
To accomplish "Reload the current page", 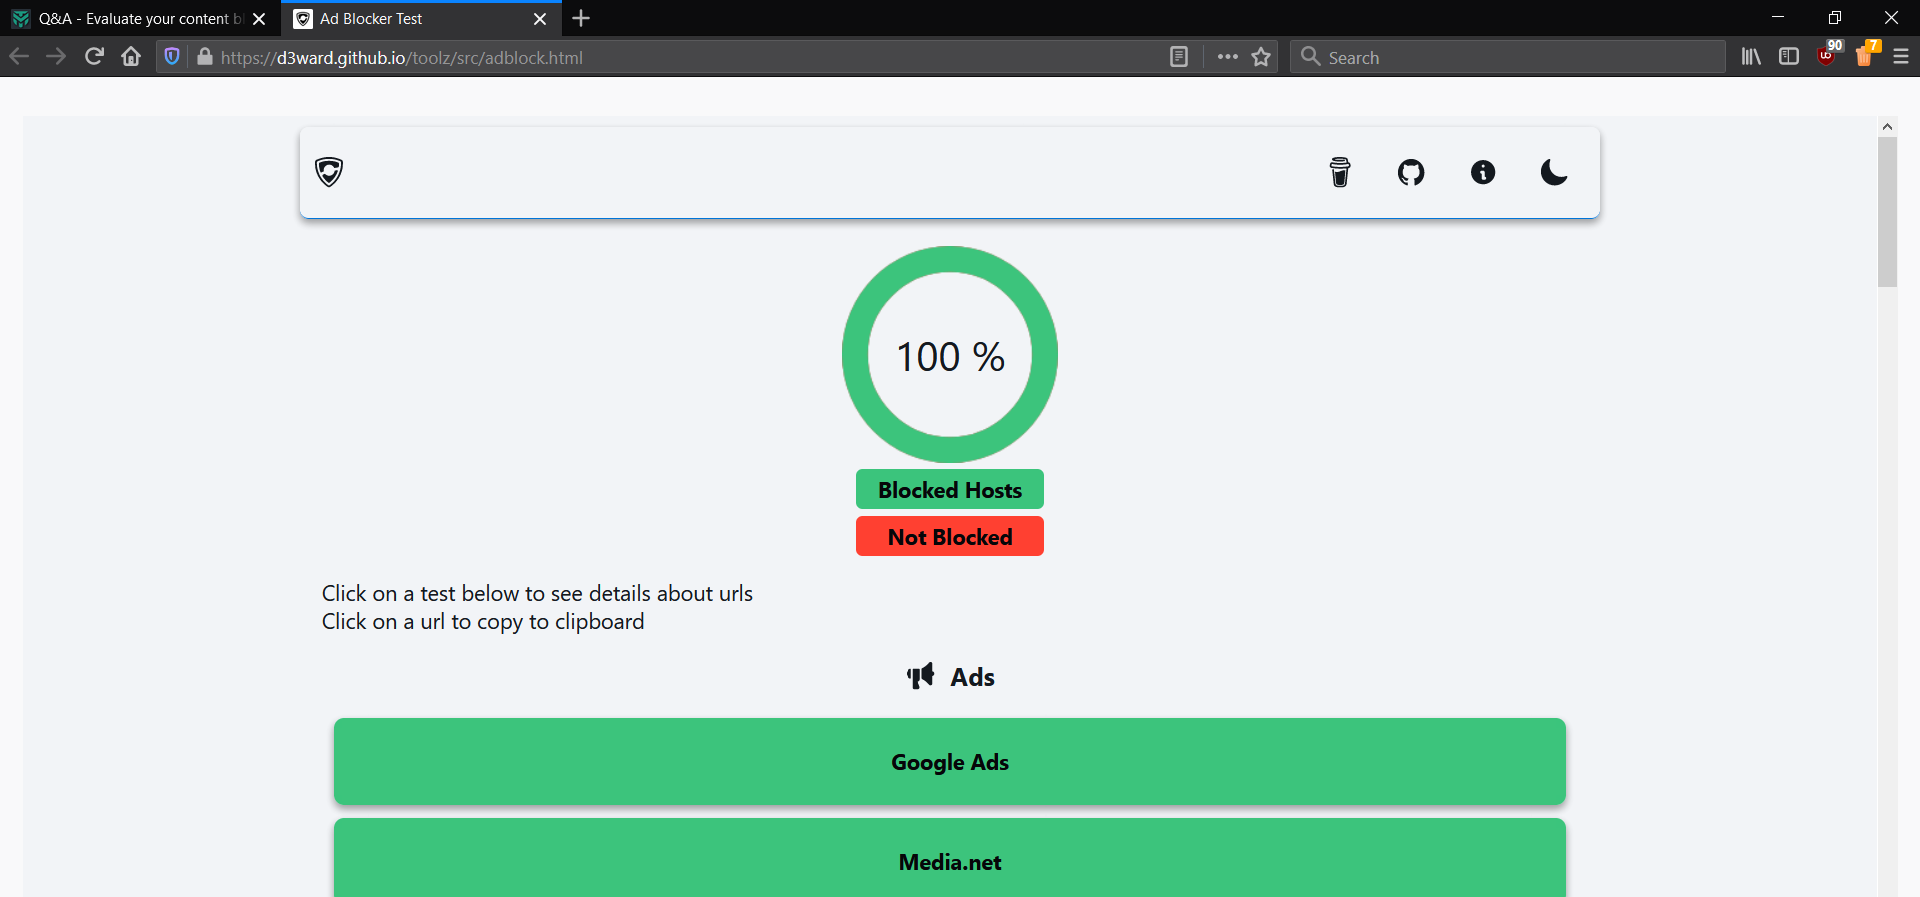I will pos(94,57).
